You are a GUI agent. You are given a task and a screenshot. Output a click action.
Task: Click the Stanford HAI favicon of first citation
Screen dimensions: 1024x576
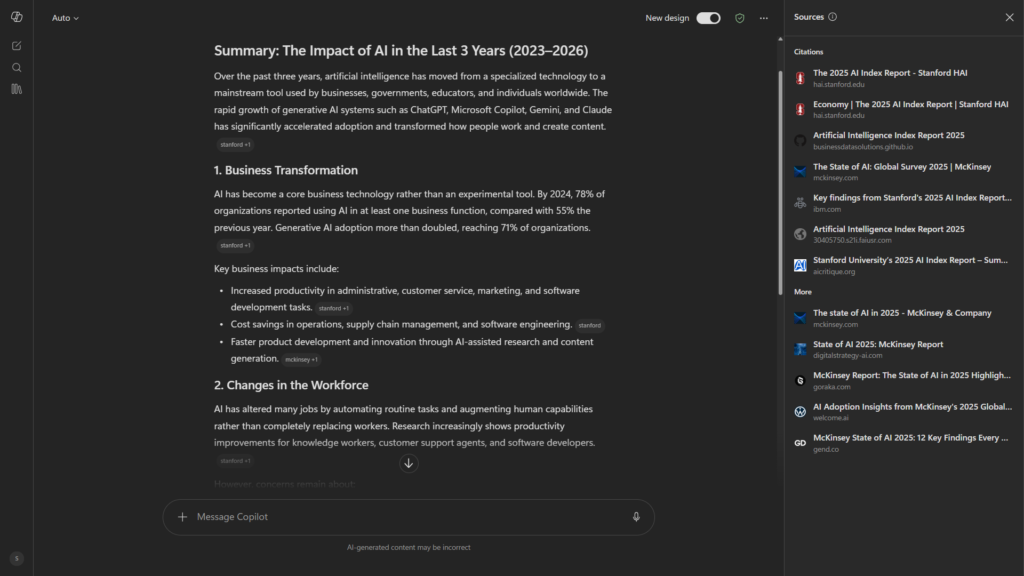click(800, 78)
